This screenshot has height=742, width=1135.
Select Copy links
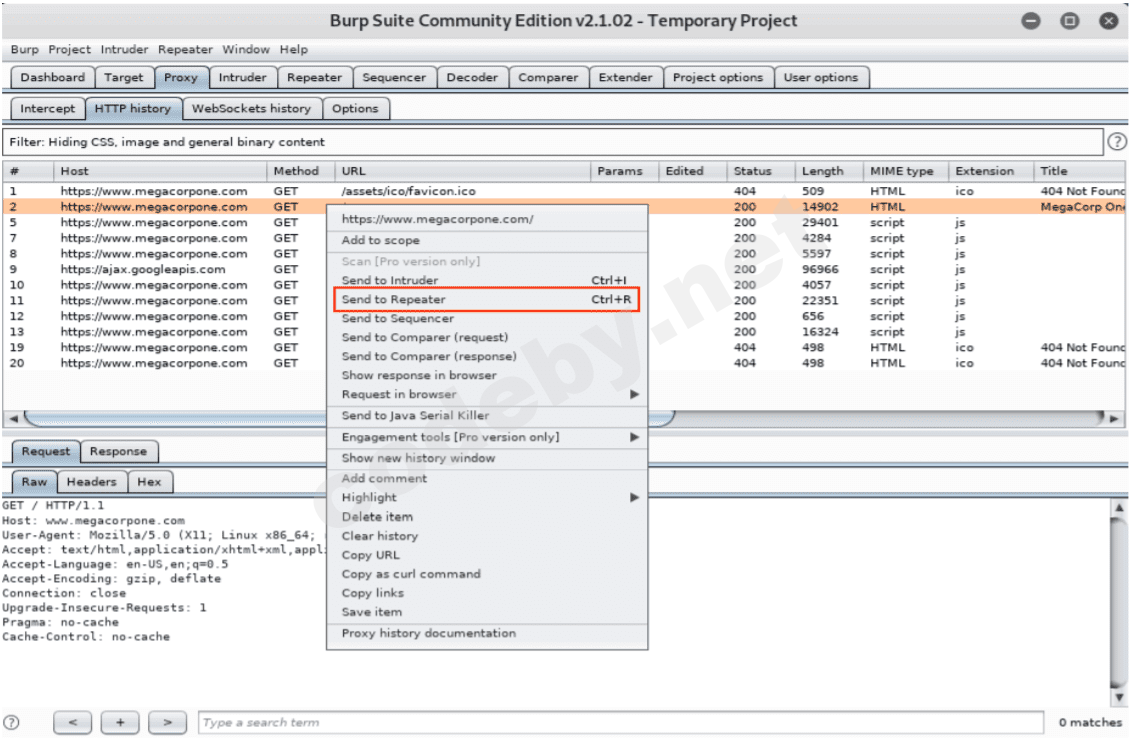tap(486, 592)
